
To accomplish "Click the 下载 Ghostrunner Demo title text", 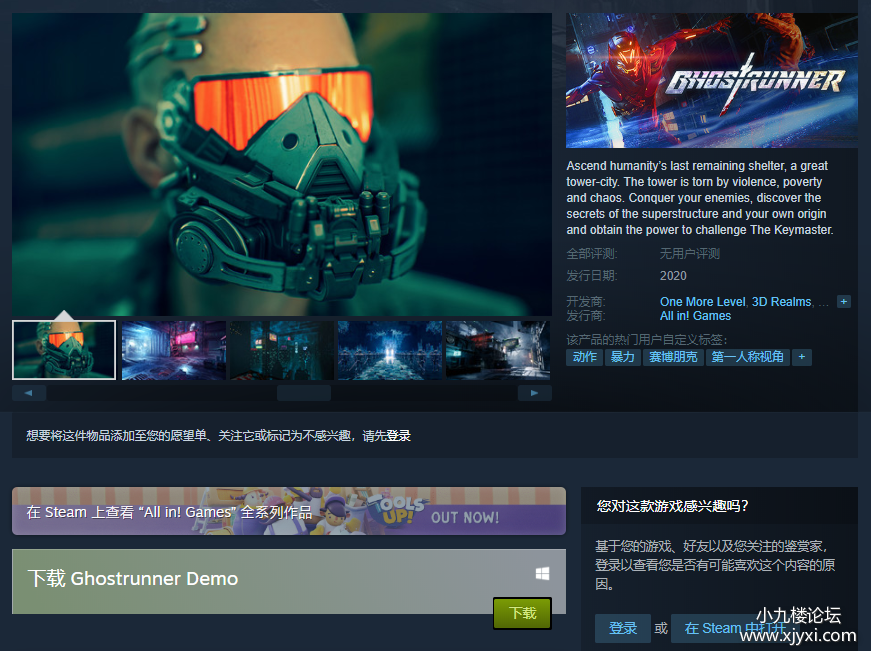I will pyautogui.click(x=133, y=579).
